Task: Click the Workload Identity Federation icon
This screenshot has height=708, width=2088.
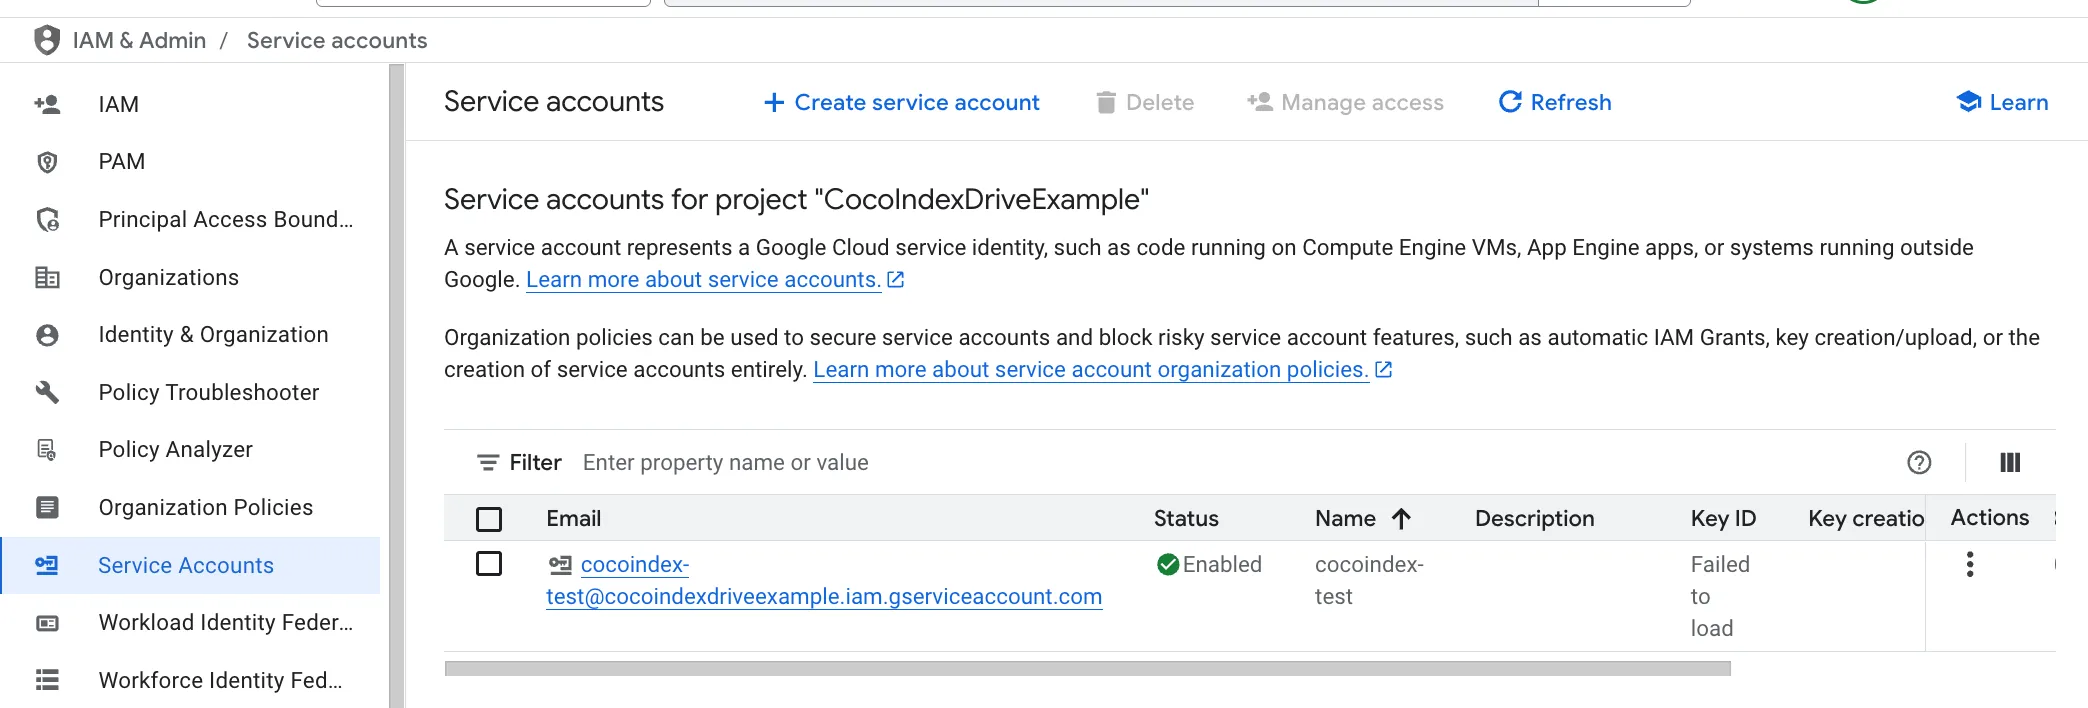Action: [x=47, y=623]
